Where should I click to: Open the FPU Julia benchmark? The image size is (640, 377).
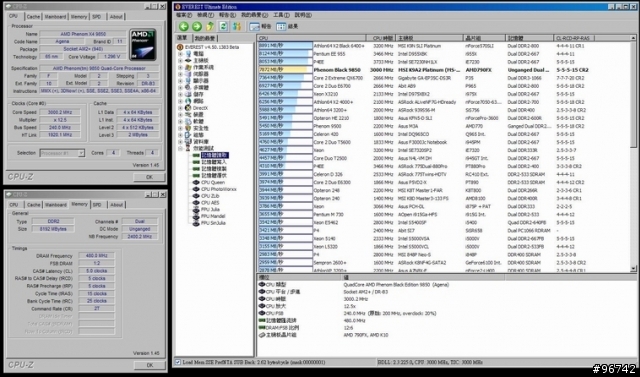(x=210, y=209)
